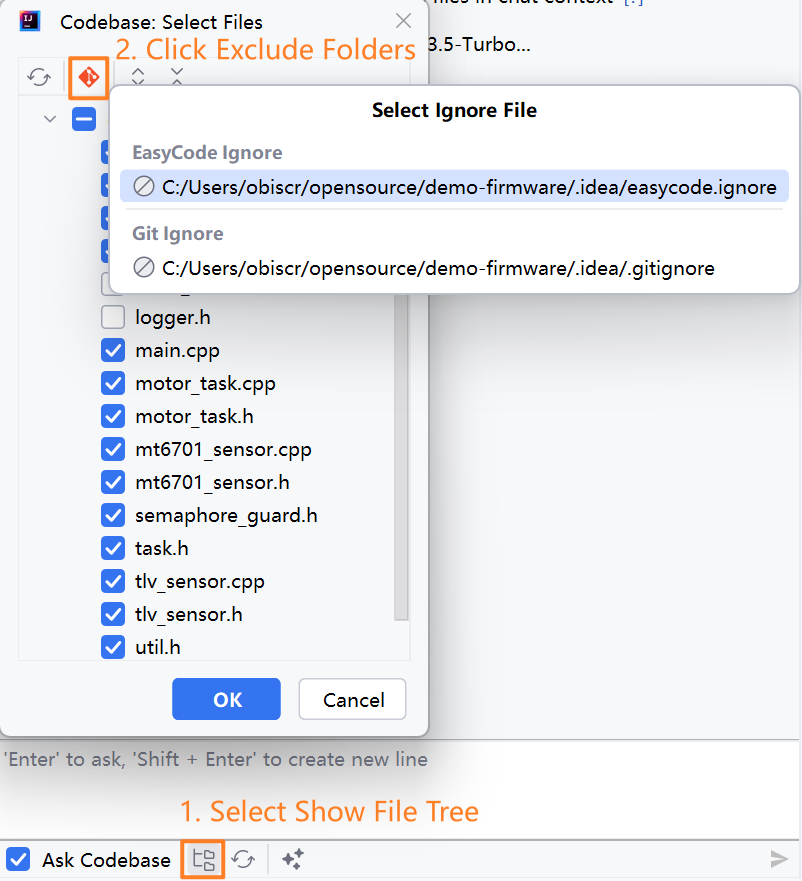Click the sync icon beside Show File Tree
Screen dimensions: 802x881
click(243, 859)
